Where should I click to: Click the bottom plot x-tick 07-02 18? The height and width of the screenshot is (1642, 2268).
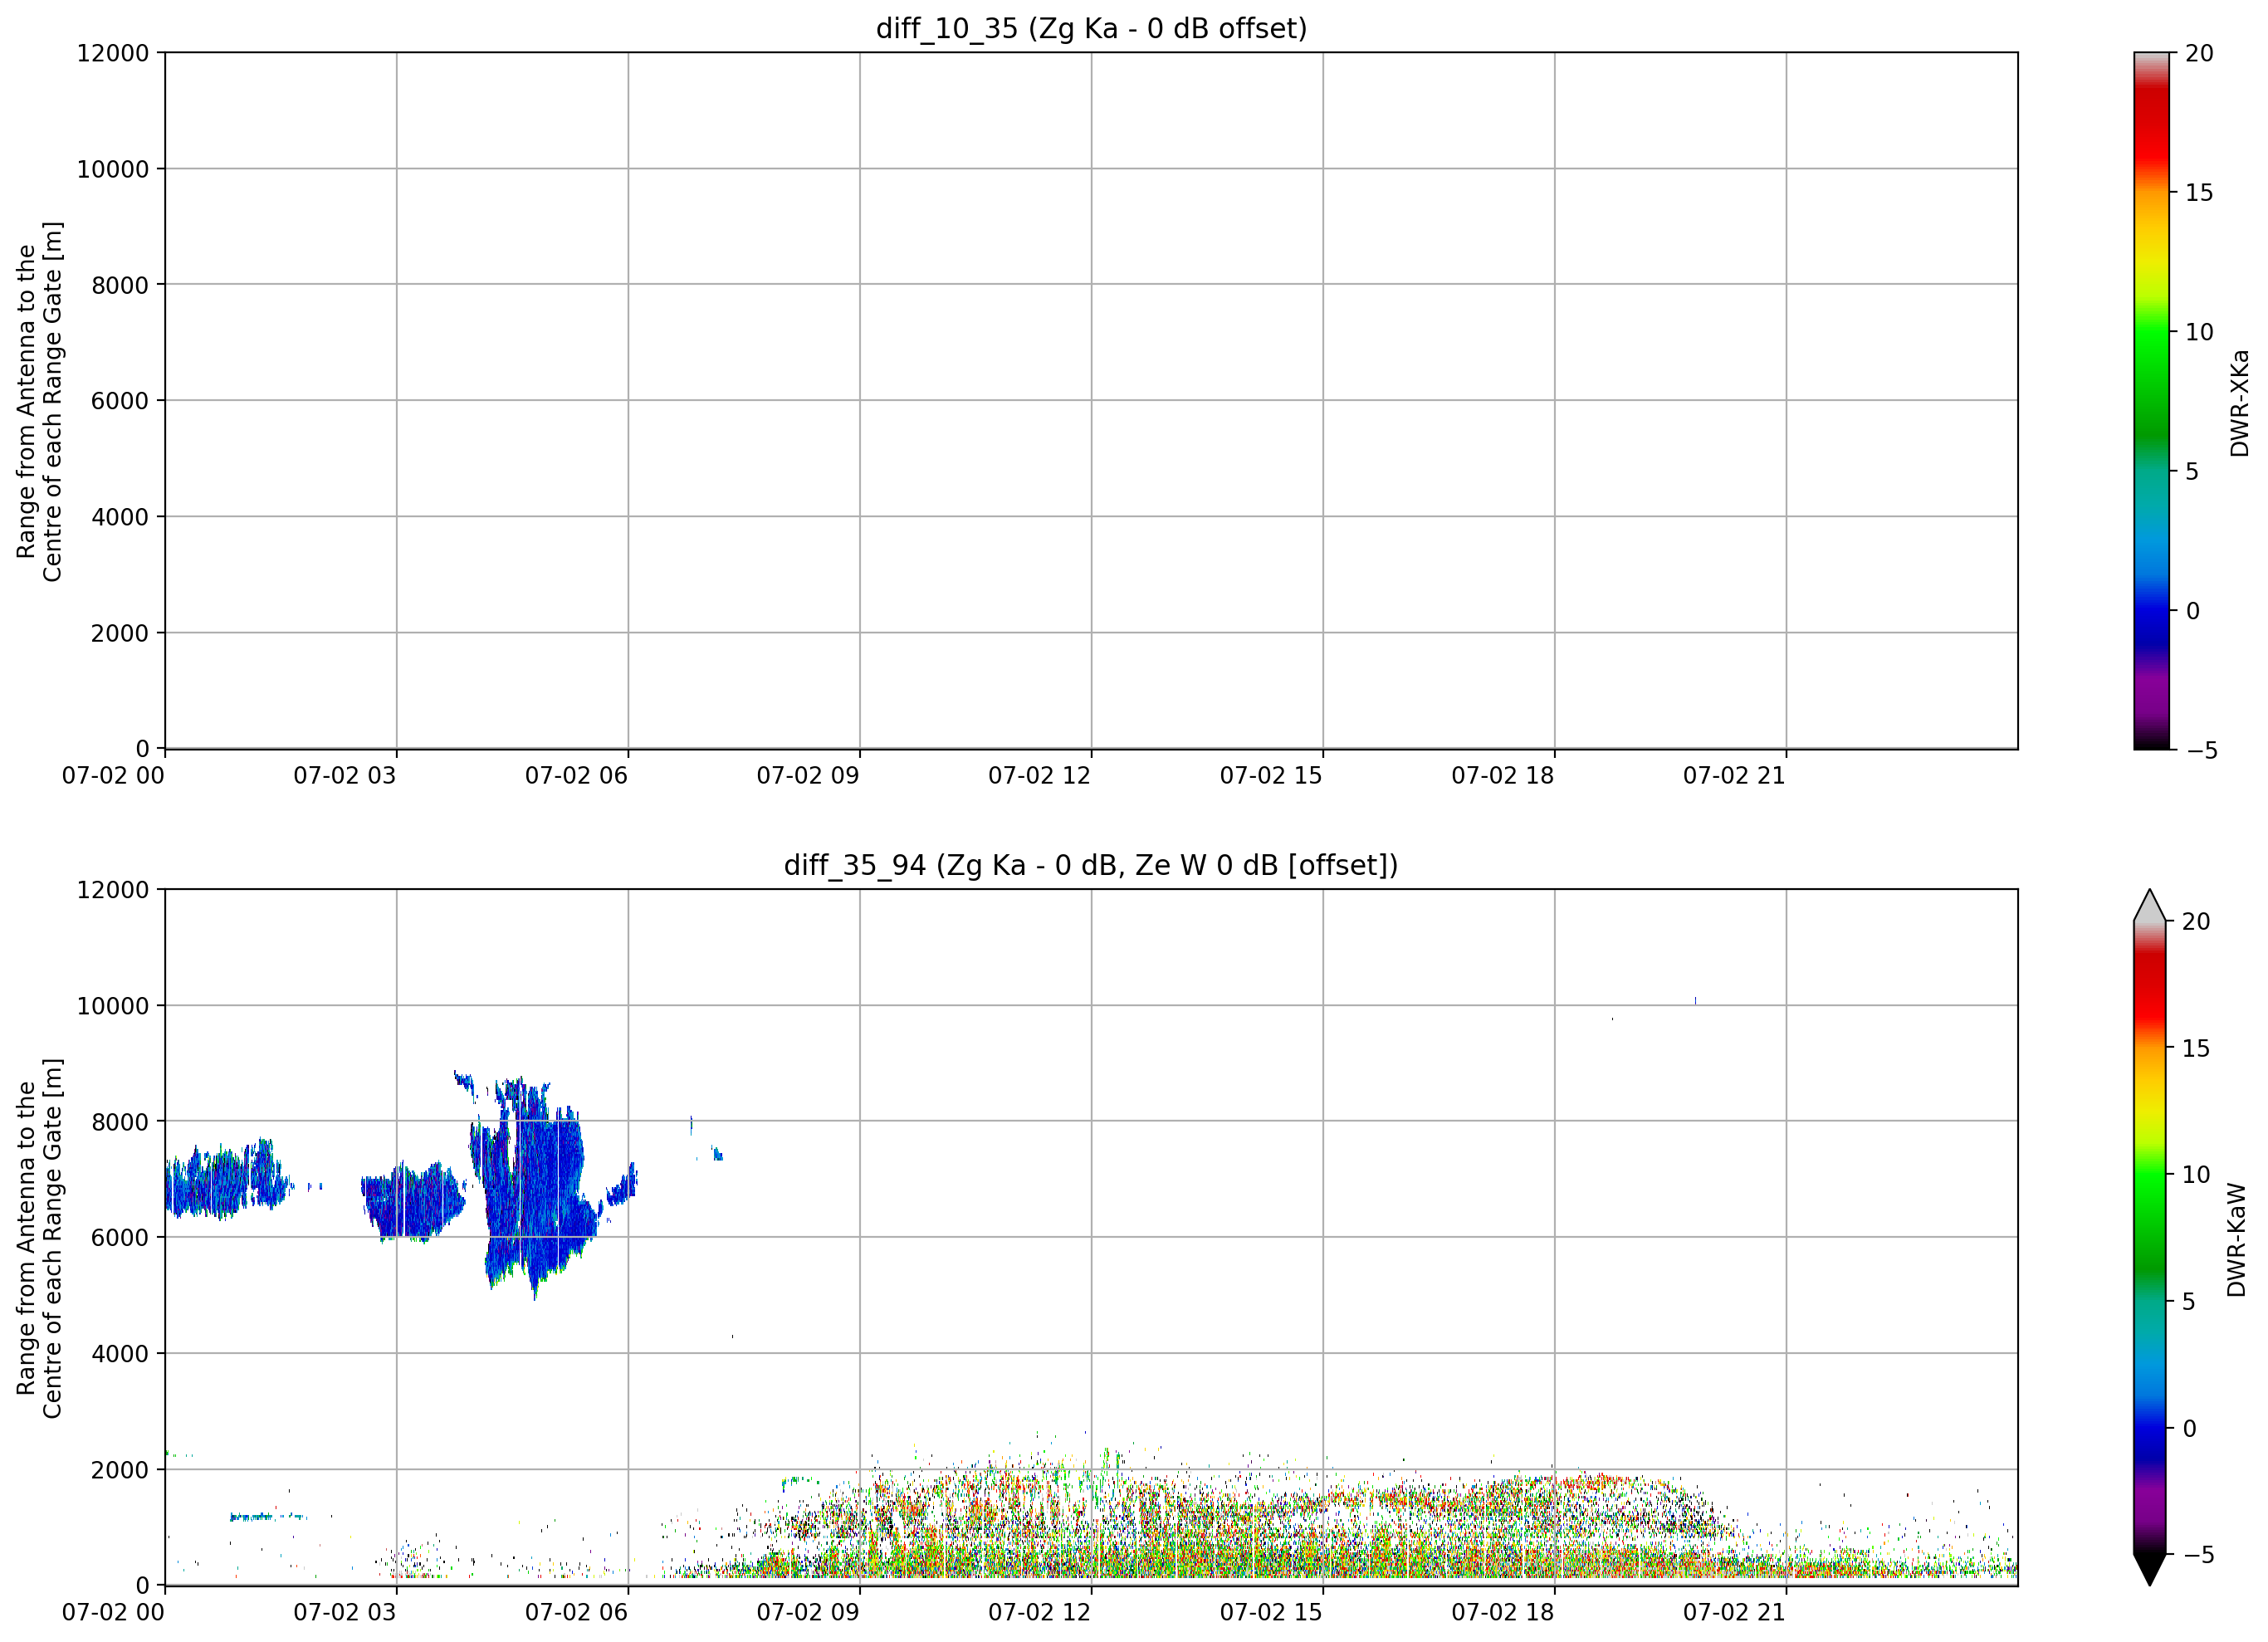click(1503, 1613)
